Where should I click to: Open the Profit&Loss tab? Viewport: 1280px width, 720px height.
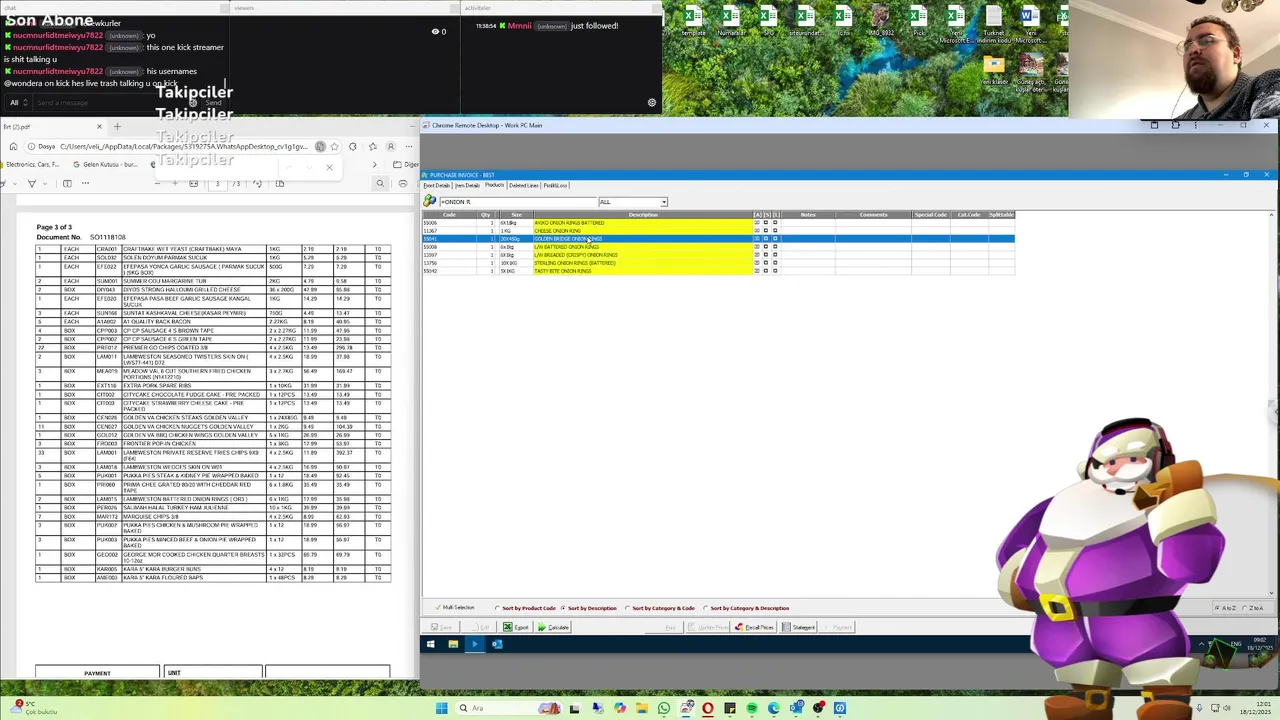tap(556, 185)
